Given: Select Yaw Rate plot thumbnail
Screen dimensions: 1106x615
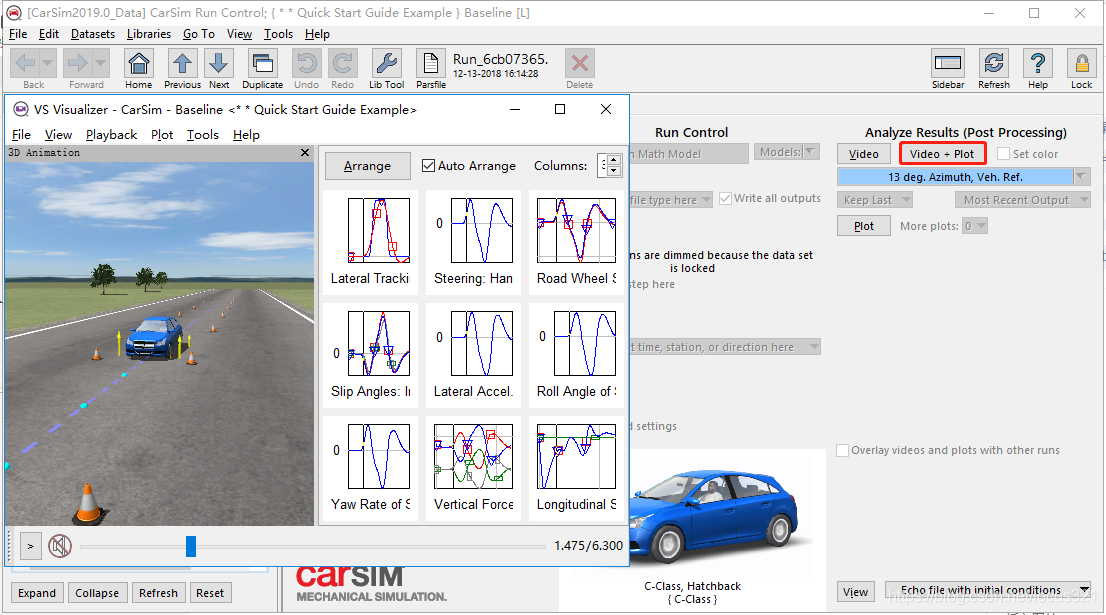Looking at the screenshot, I should (x=371, y=467).
